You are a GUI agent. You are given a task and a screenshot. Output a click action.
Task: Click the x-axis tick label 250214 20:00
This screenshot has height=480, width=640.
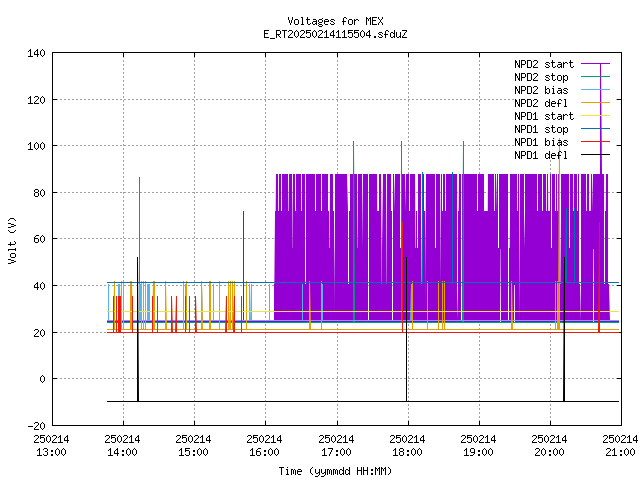coord(549,446)
